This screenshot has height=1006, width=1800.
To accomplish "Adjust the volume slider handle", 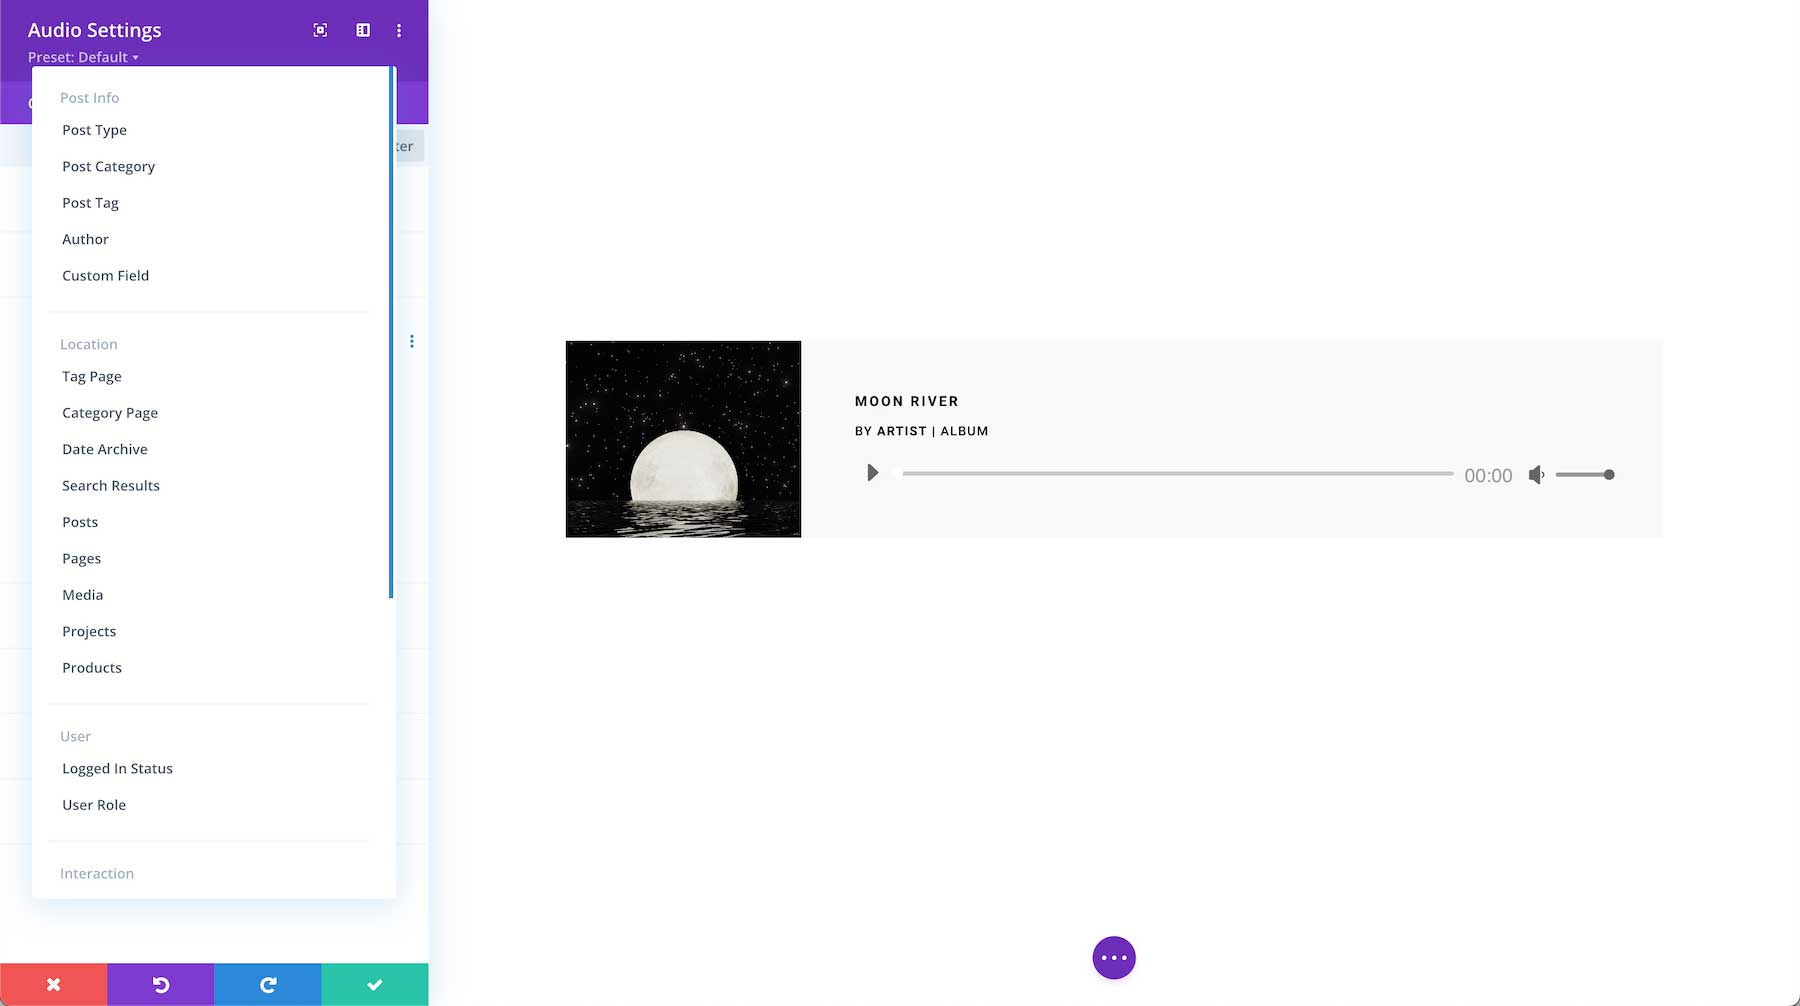I will click(1609, 475).
